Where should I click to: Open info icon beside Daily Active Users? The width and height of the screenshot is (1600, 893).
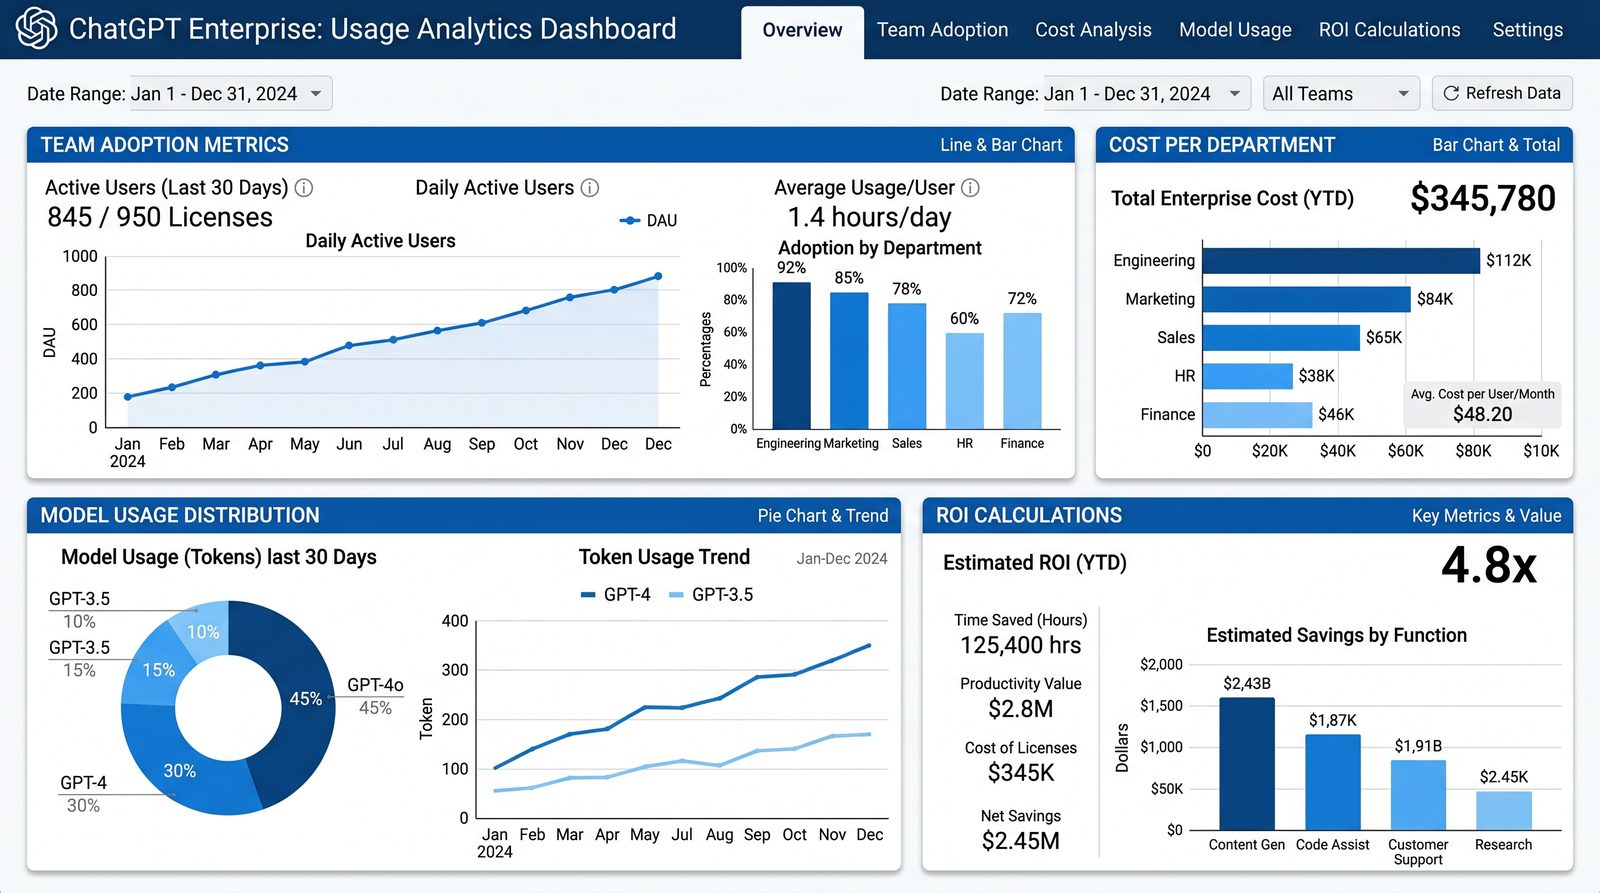tap(590, 188)
